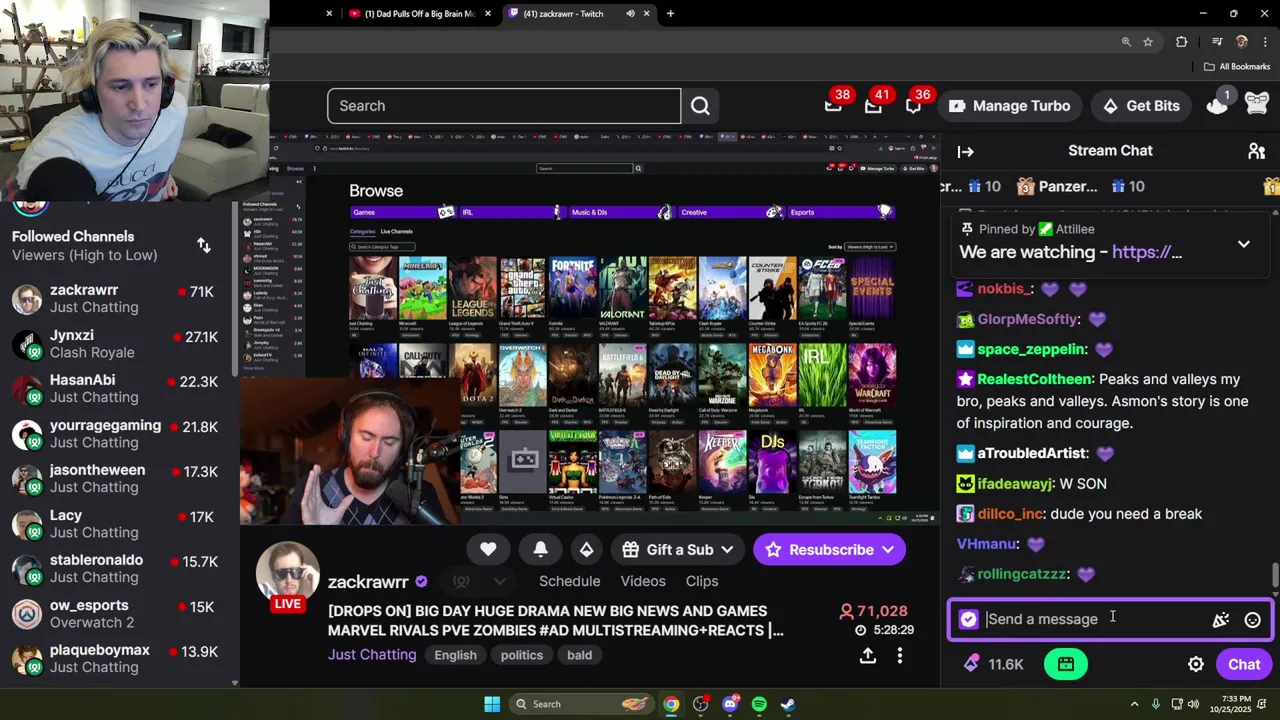Open channel points balance 11.6K
Viewport: 1280px width, 720px height.
pos(993,664)
